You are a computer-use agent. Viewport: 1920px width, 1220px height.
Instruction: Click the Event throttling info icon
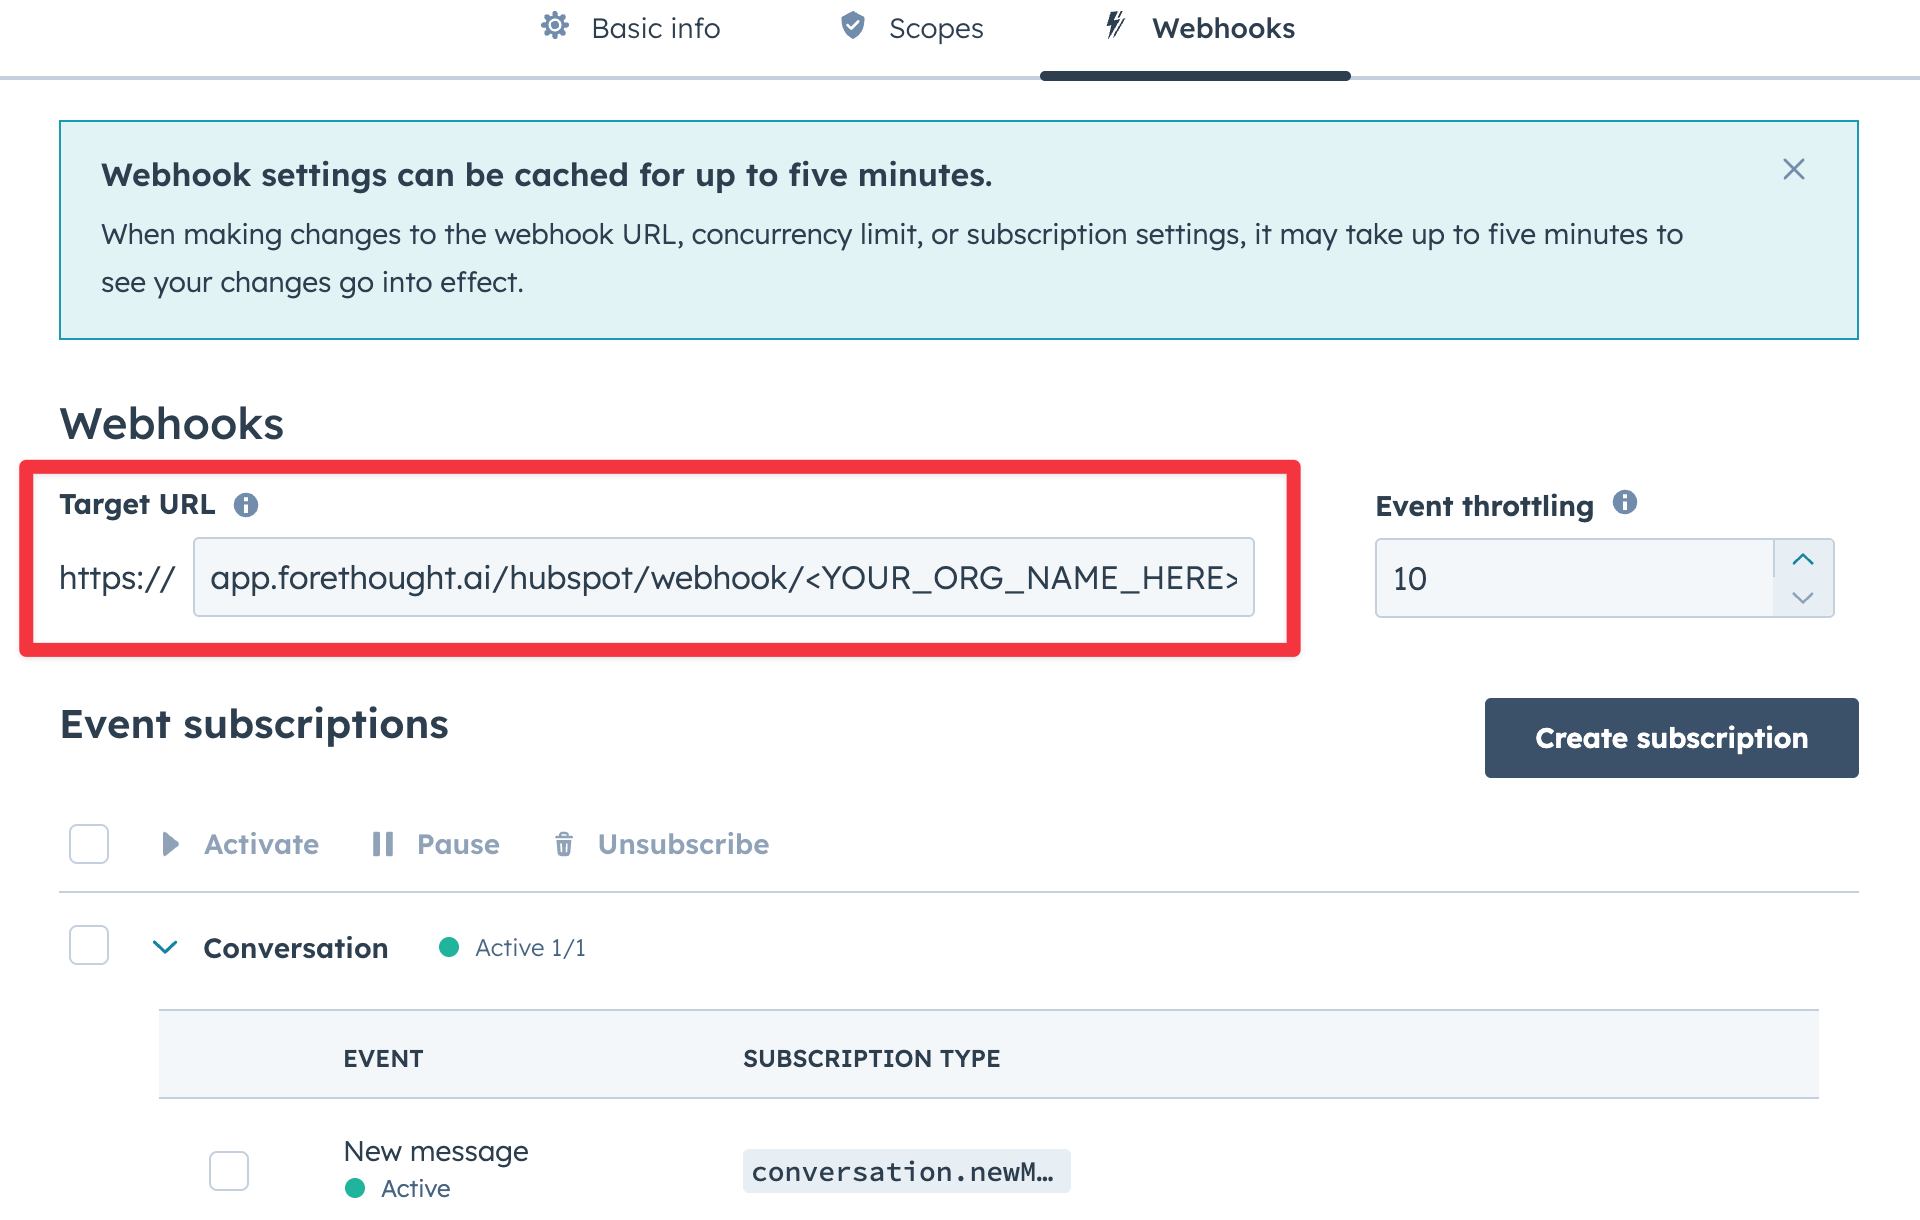tap(1625, 502)
